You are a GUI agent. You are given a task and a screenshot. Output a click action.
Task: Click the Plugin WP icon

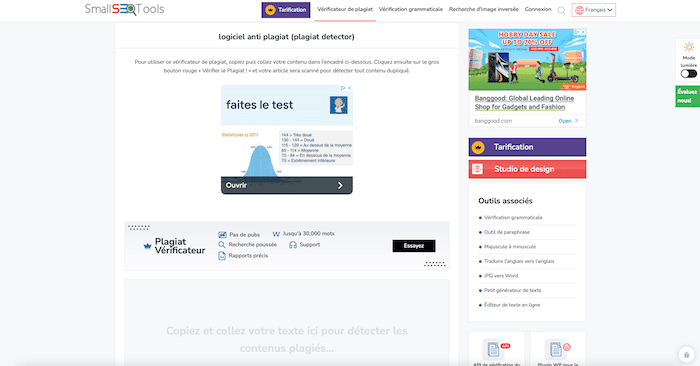[x=556, y=349]
